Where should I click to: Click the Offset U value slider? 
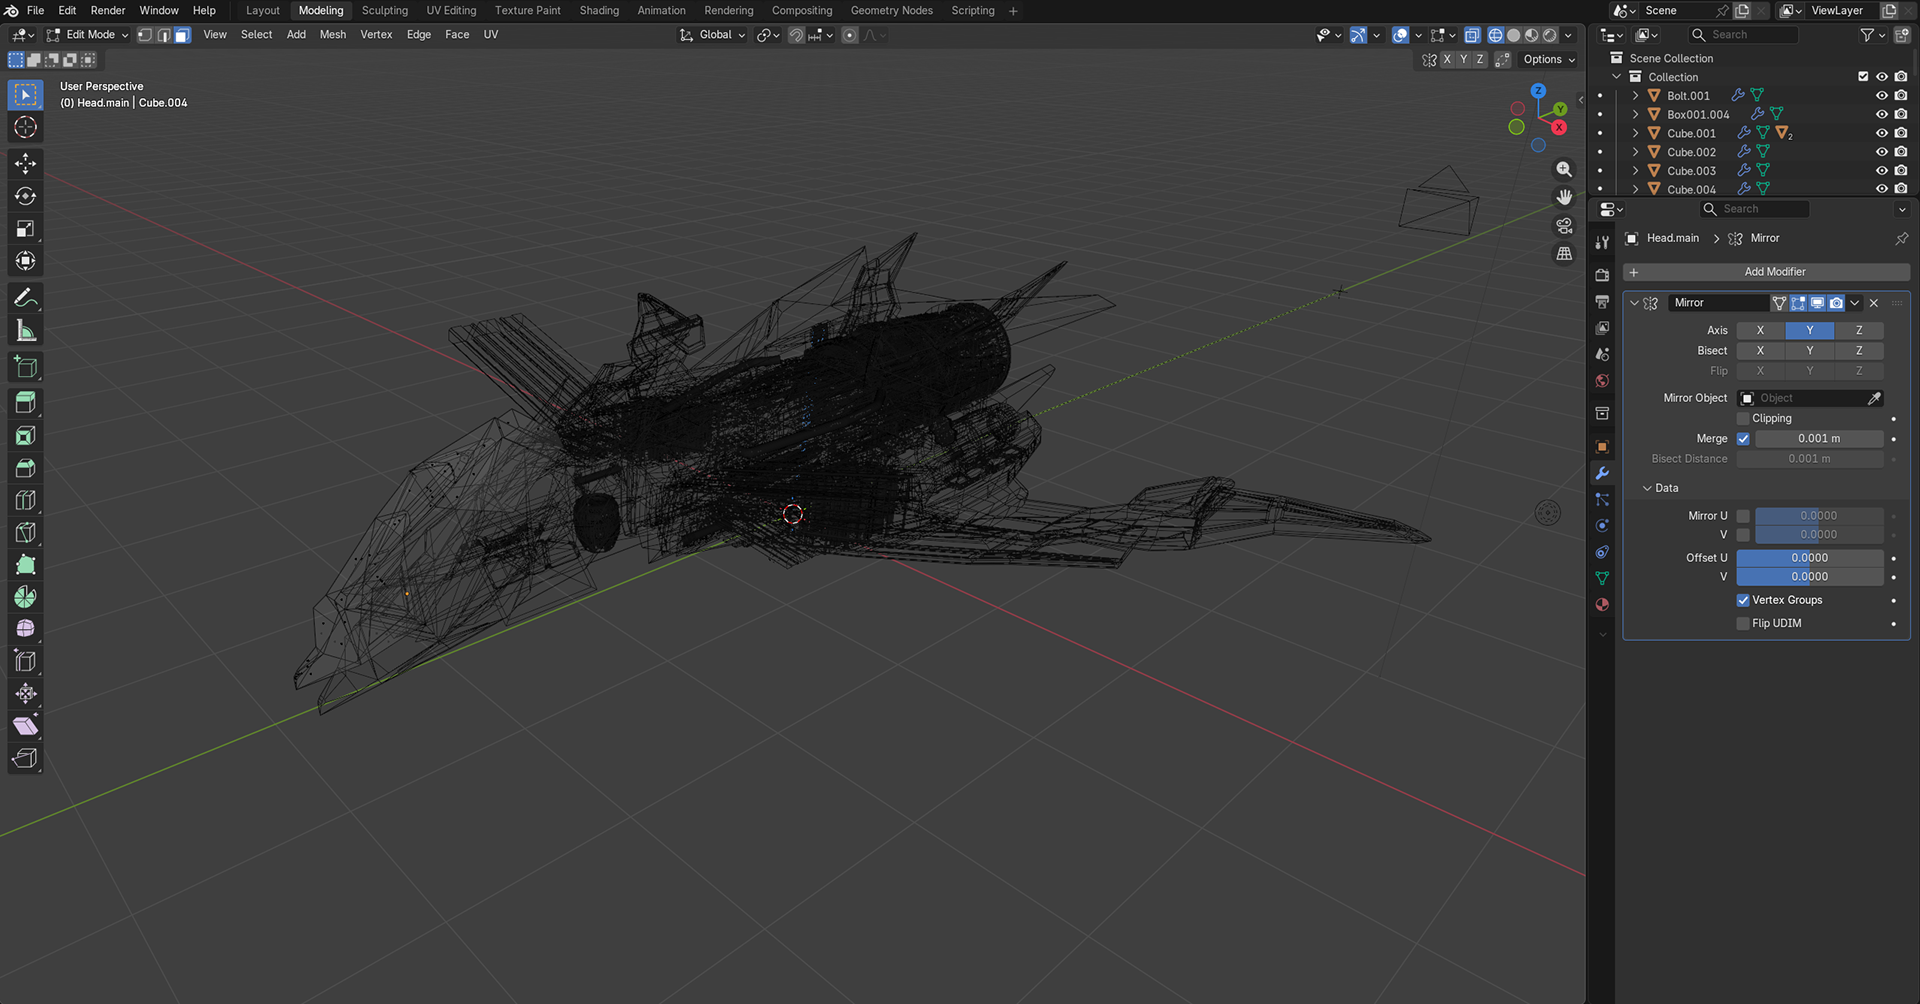coord(1809,558)
